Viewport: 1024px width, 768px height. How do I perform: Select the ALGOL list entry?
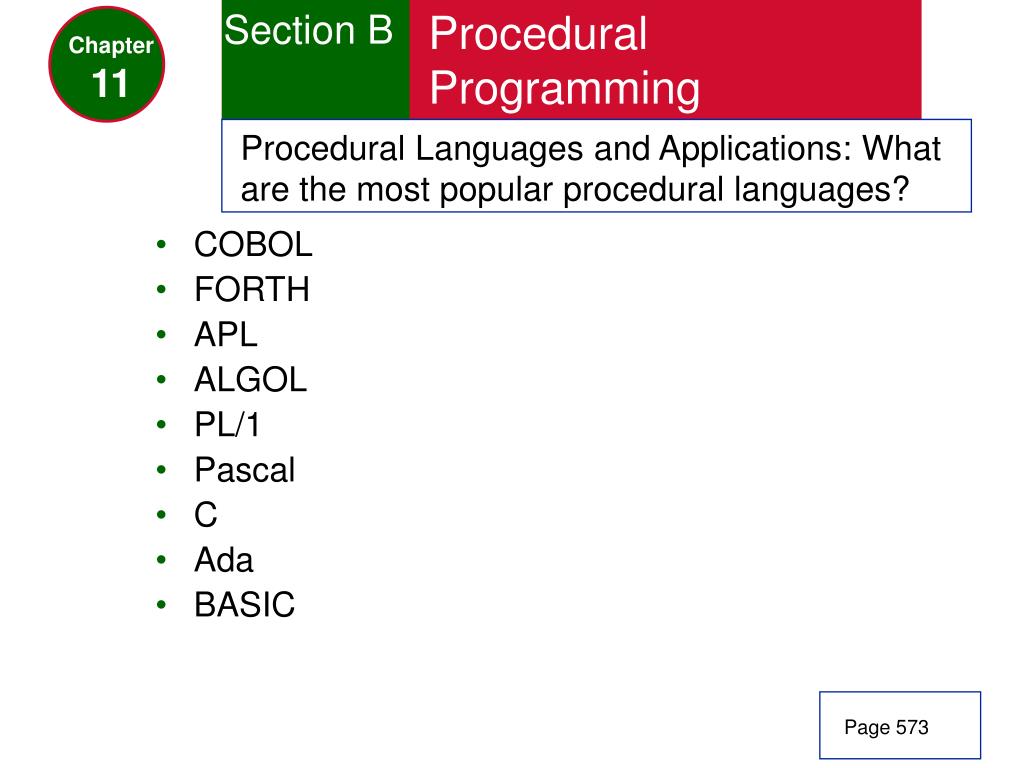pos(250,379)
